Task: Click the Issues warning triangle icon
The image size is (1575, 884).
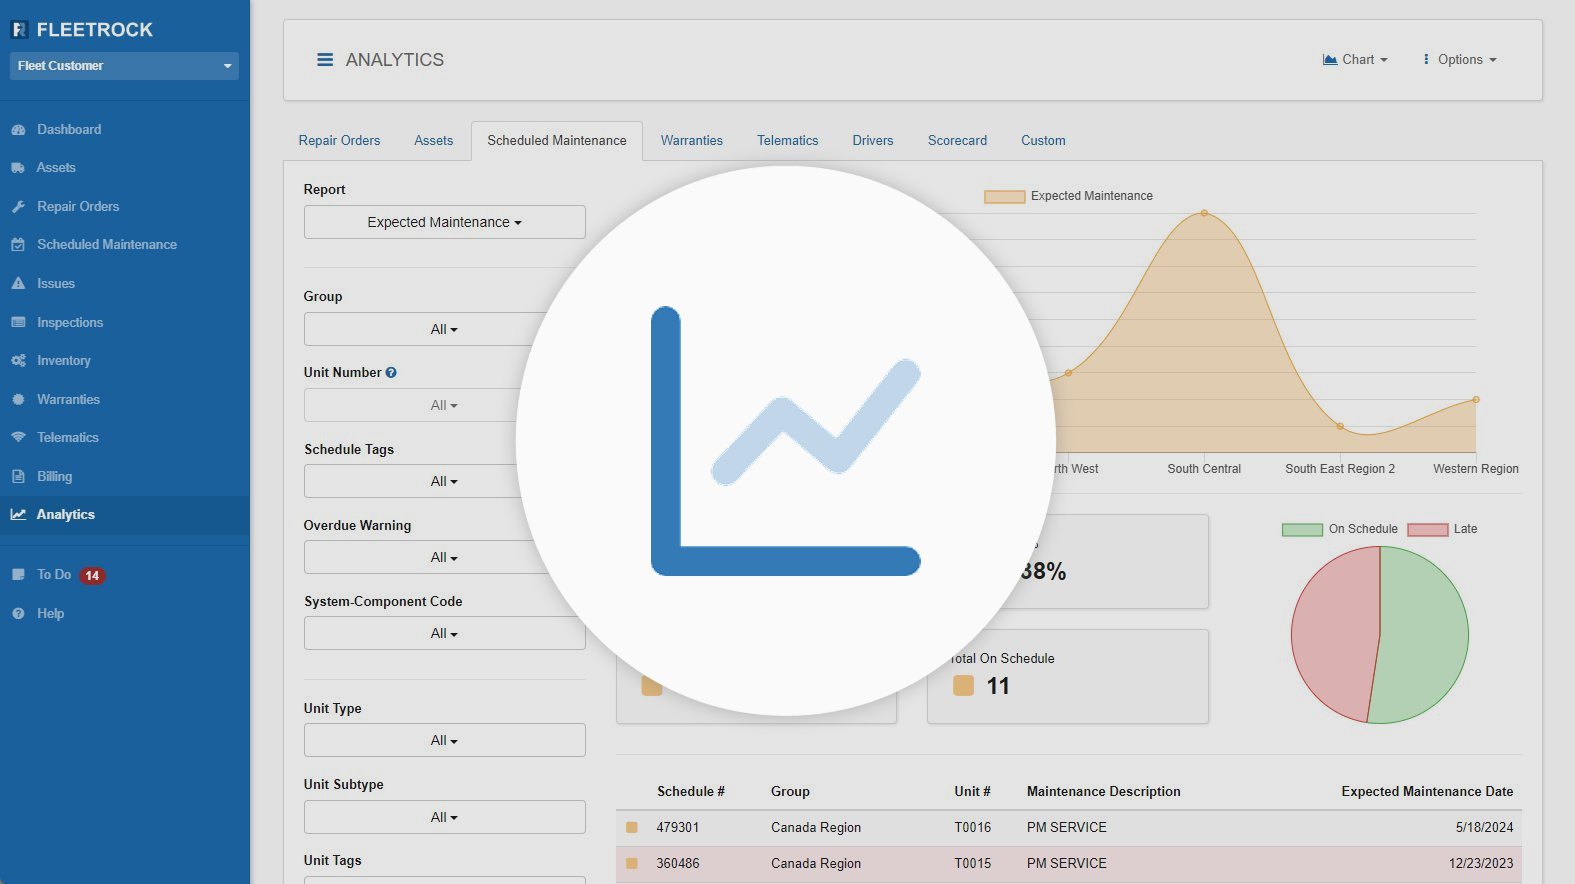Action: pos(18,284)
